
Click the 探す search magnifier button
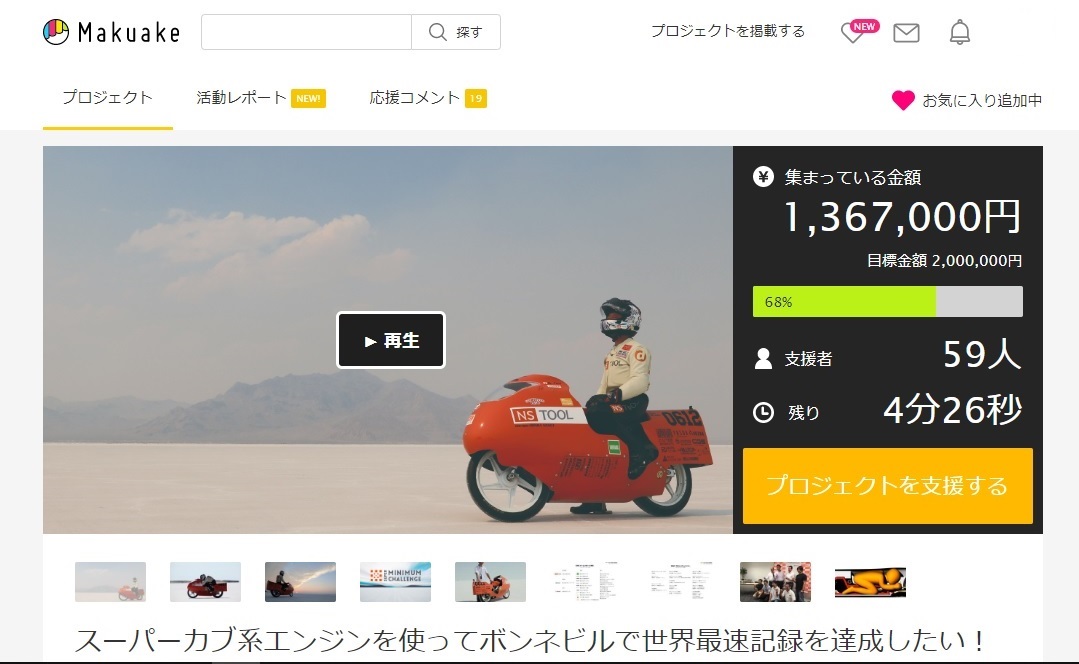click(x=456, y=32)
